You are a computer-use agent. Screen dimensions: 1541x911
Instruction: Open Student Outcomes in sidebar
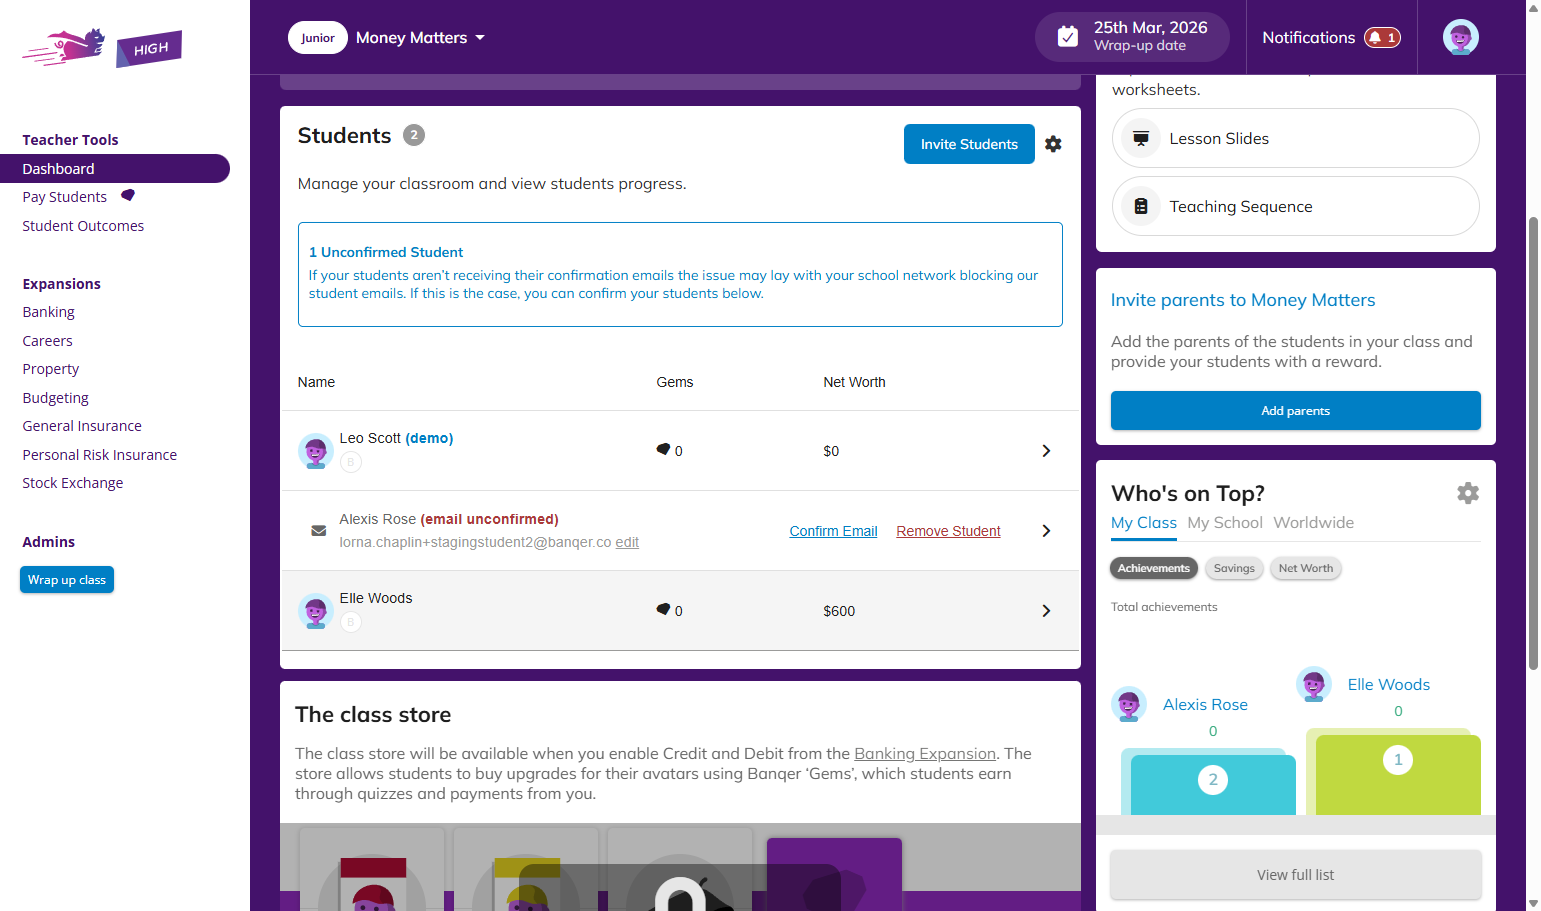83,226
